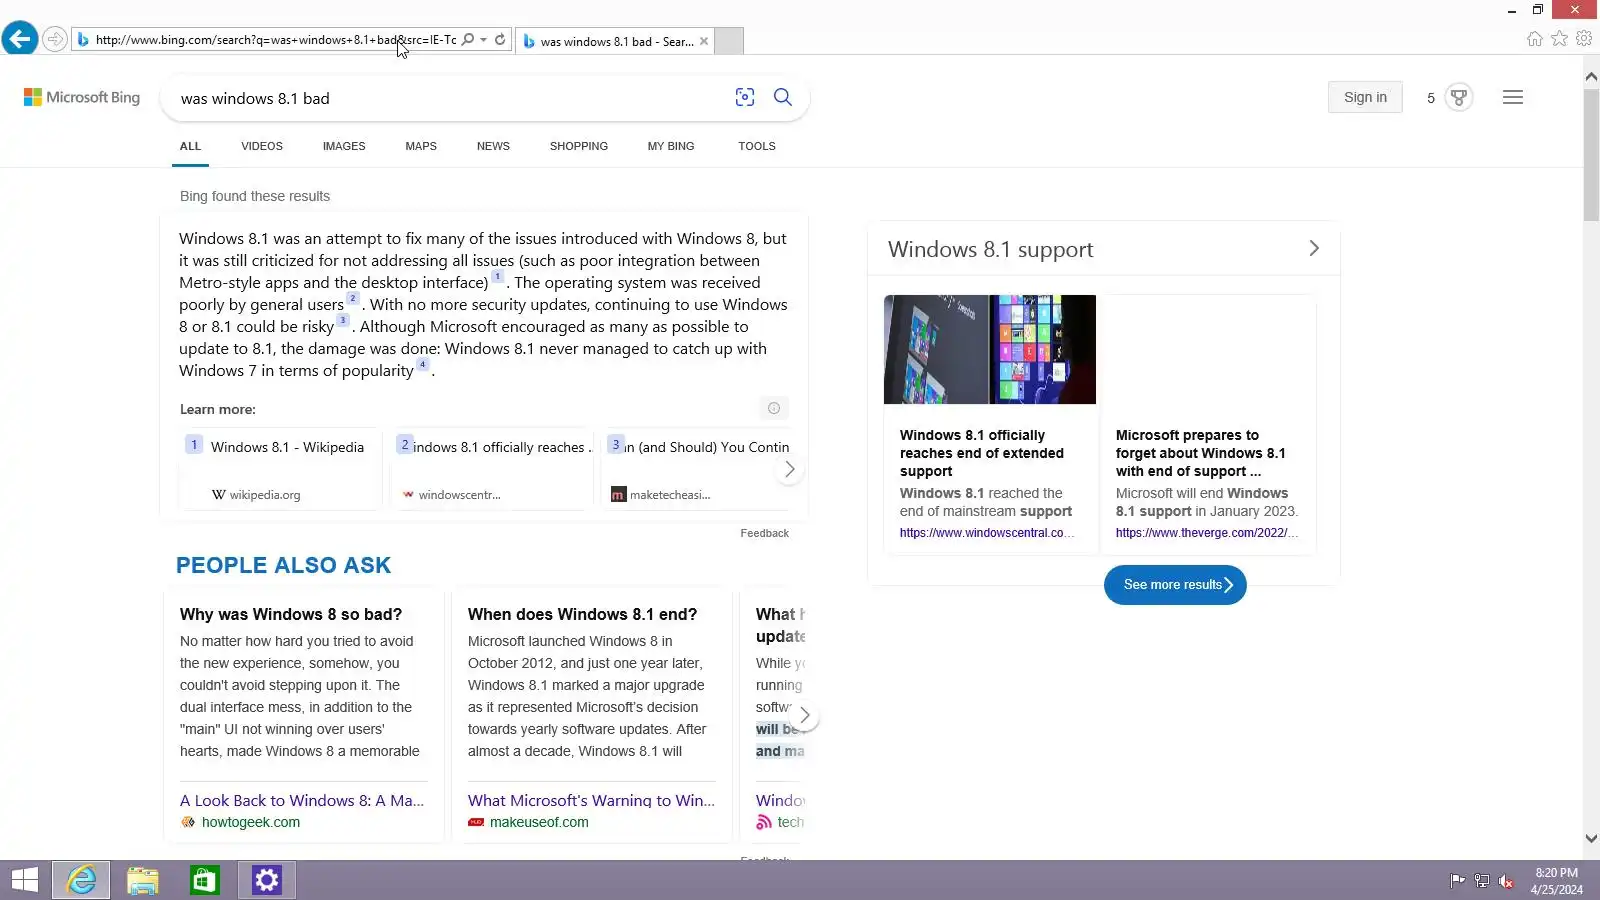
Task: Switch to the MAPS tab
Action: point(421,146)
